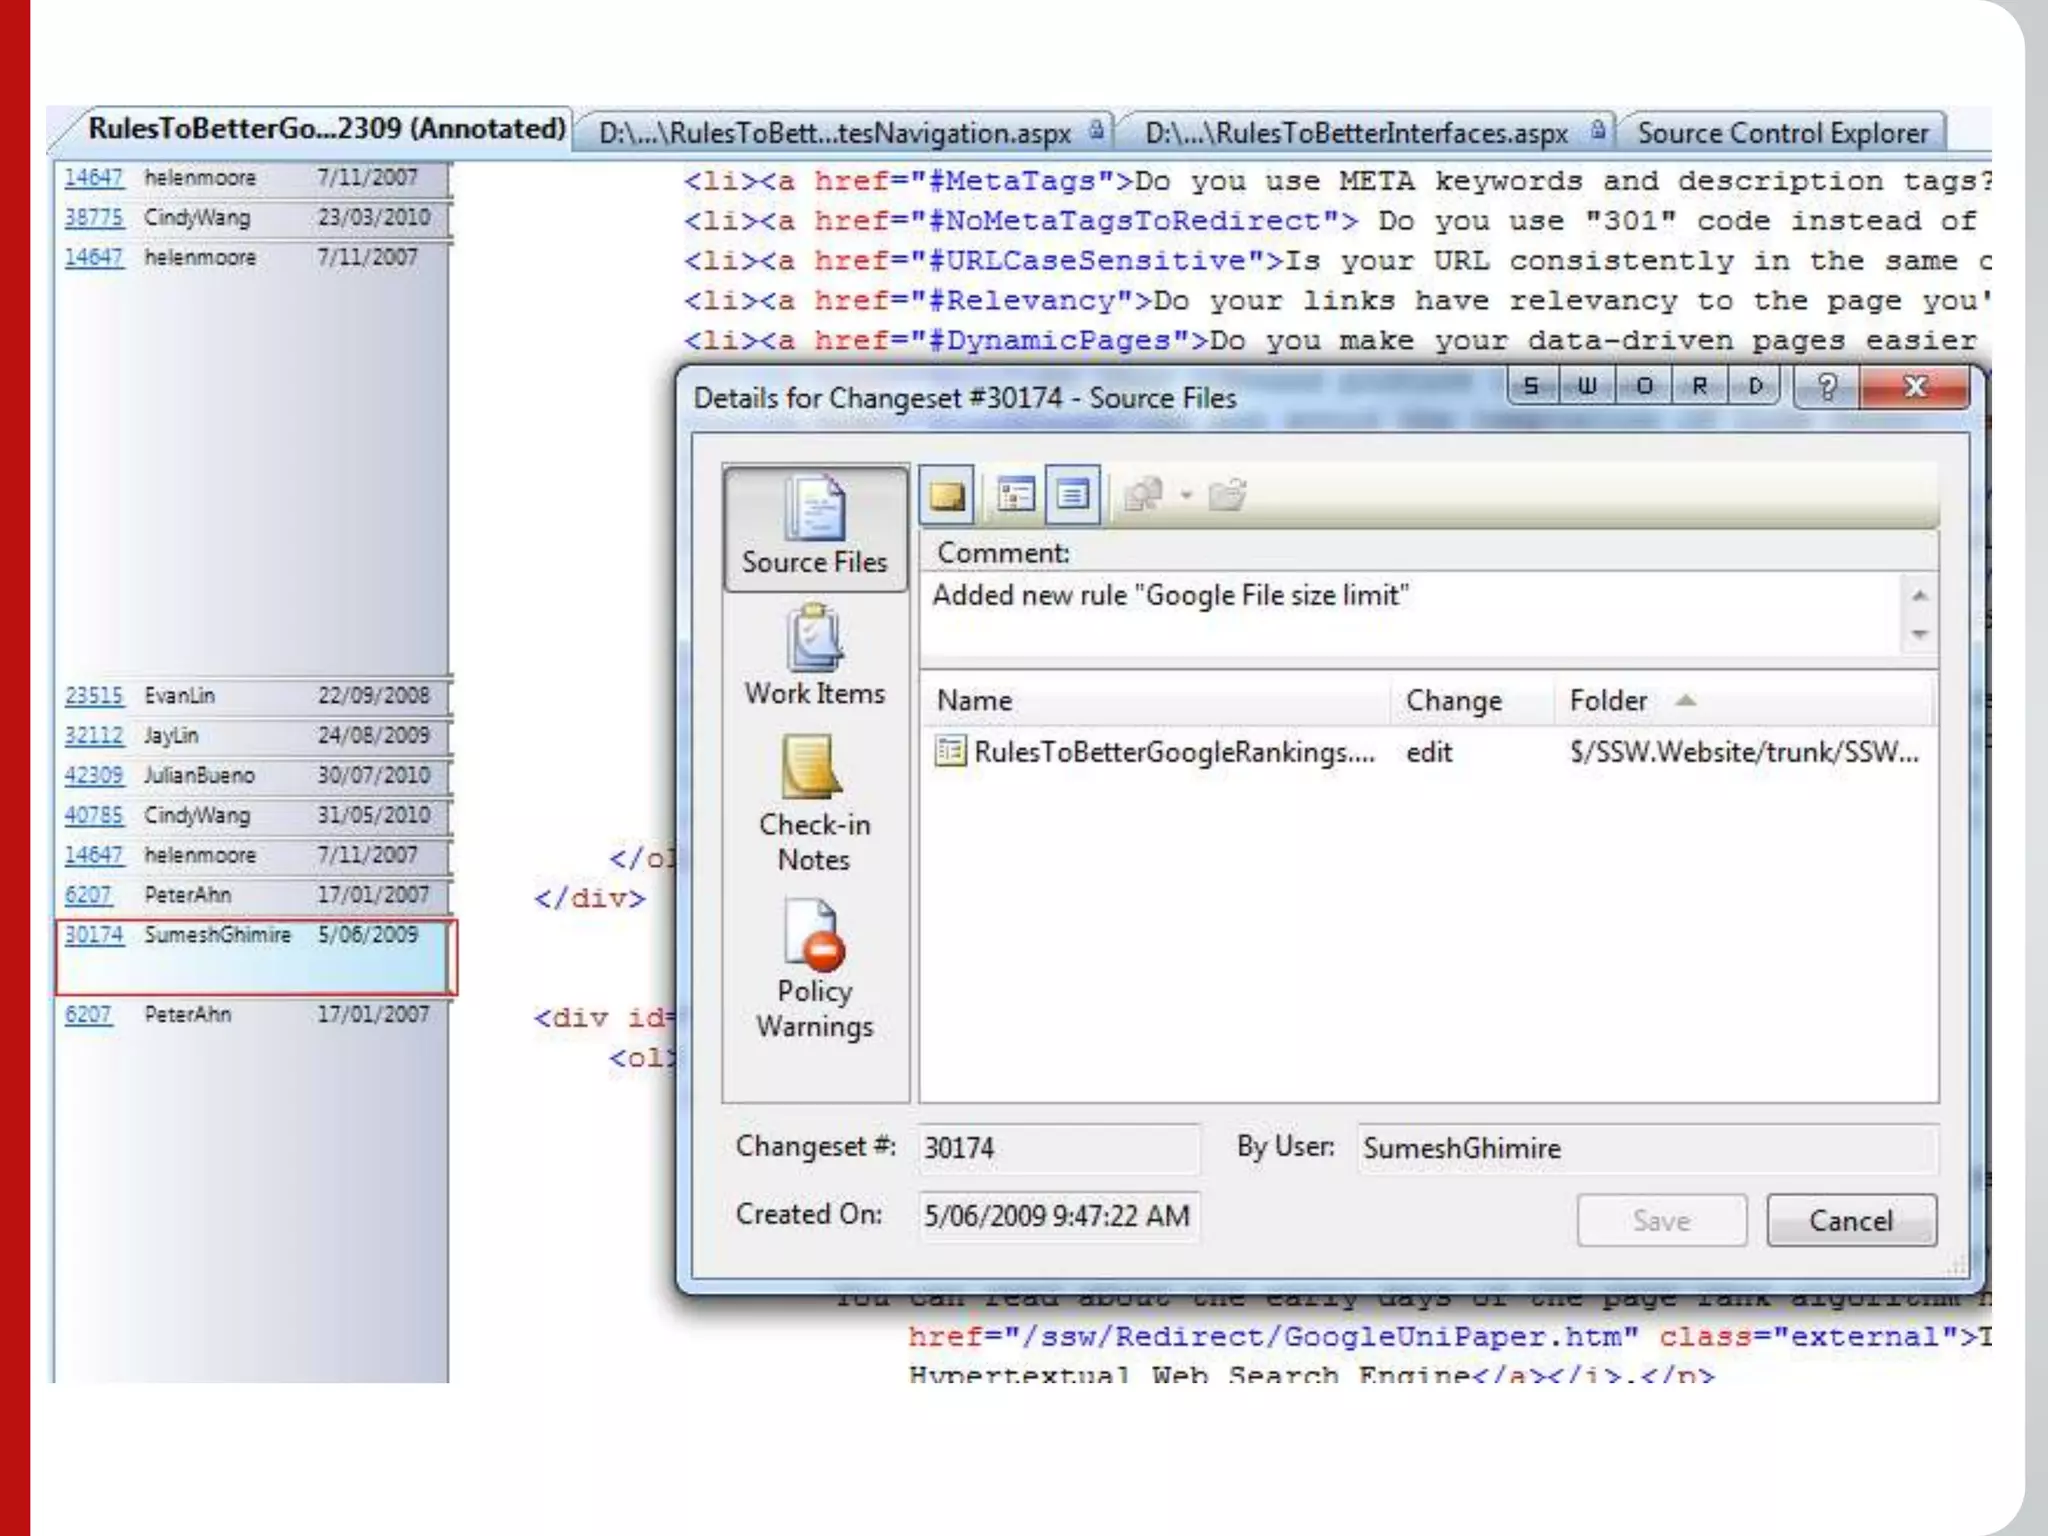The width and height of the screenshot is (2048, 1536).
Task: Click the S button in title bar
Action: pos(1531,386)
